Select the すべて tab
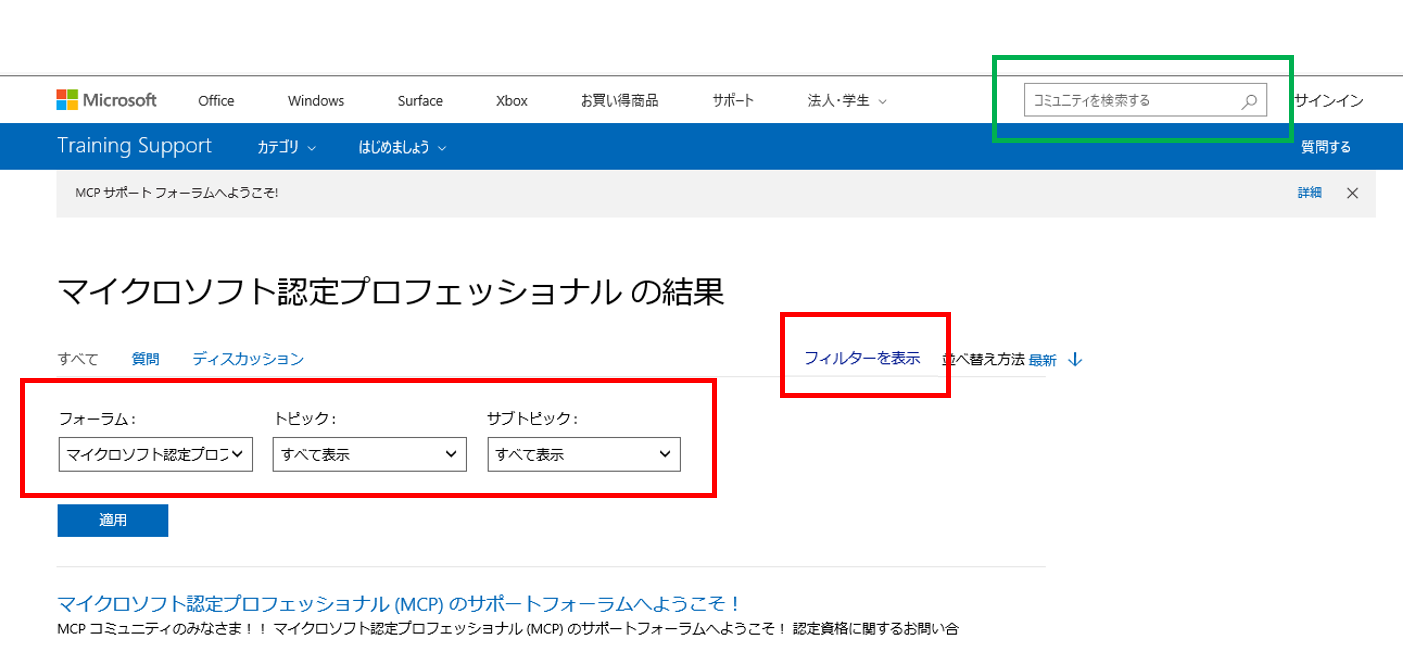1403x671 pixels. (78, 359)
